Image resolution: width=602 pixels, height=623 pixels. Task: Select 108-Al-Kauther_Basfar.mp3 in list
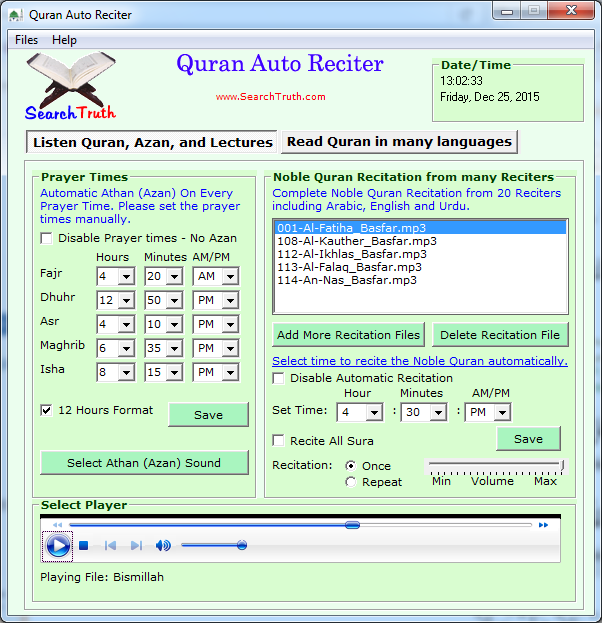tap(420, 241)
